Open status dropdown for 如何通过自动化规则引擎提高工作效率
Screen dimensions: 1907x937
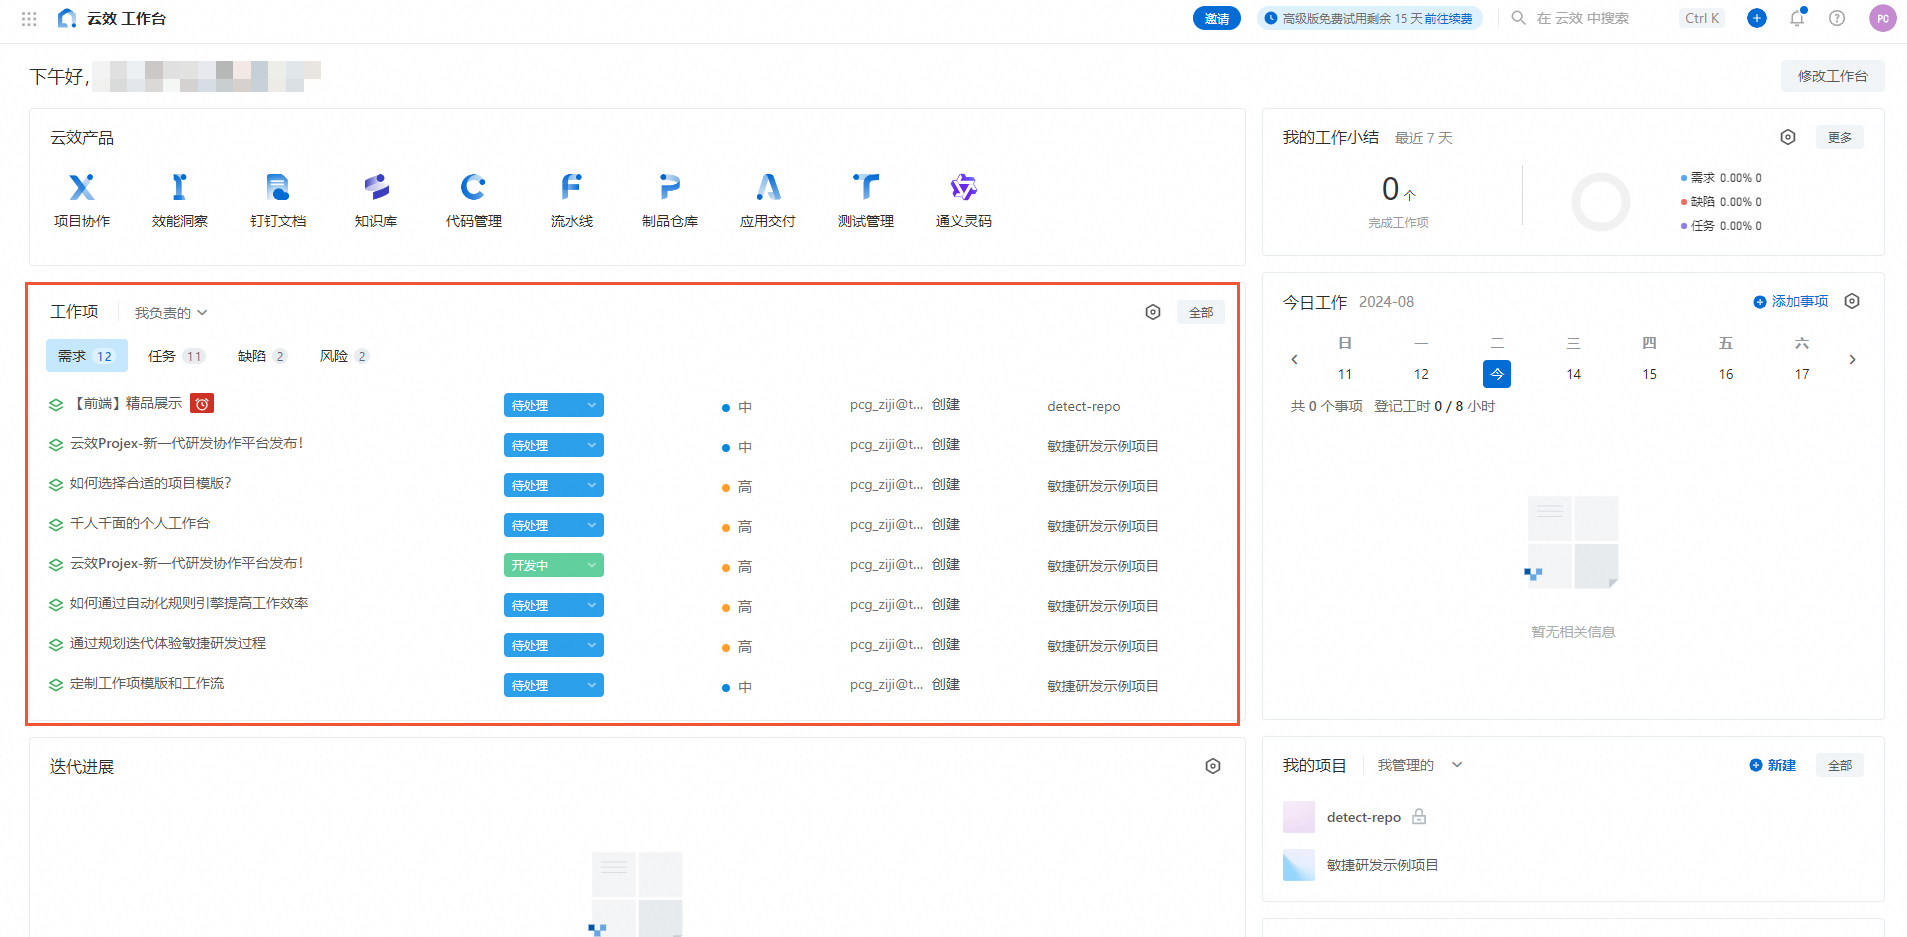tap(554, 605)
